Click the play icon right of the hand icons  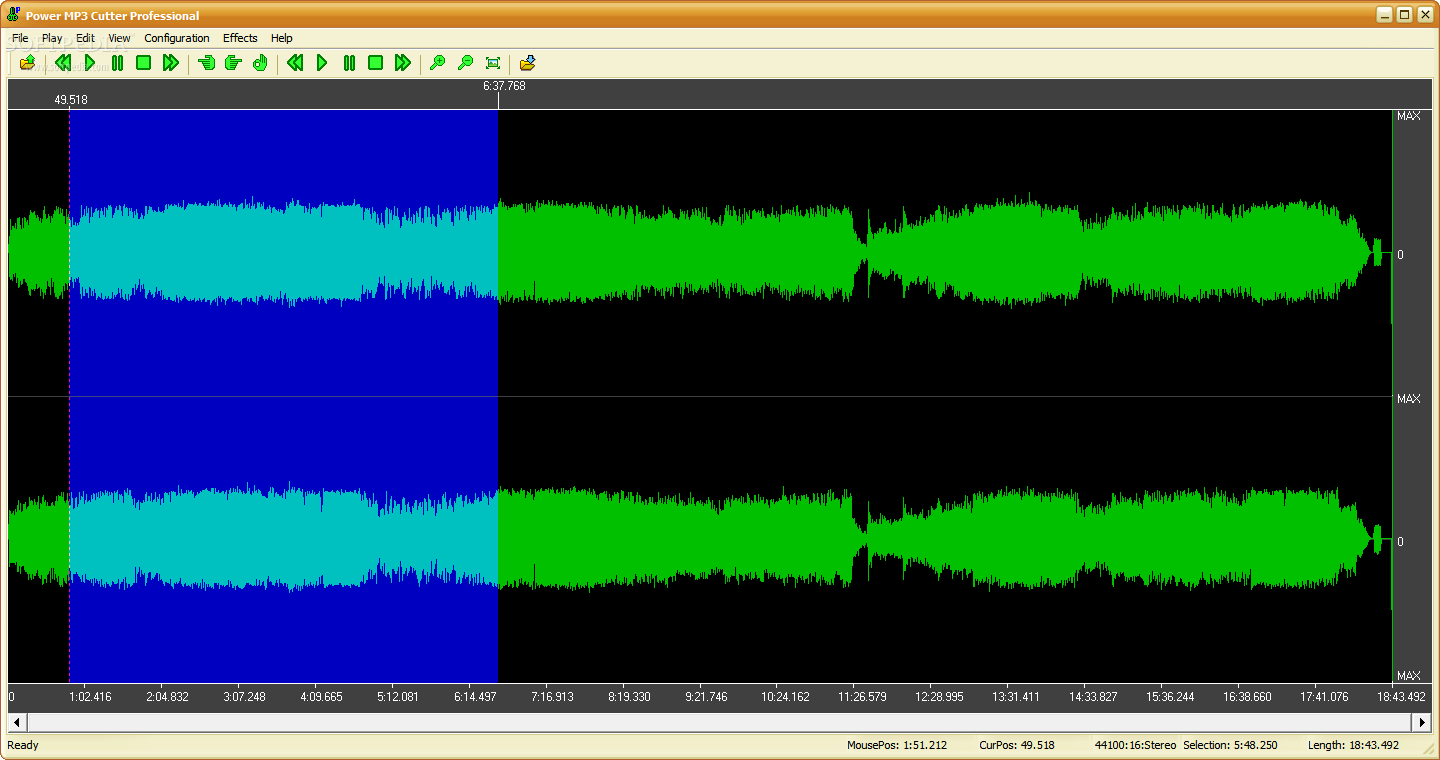(x=322, y=63)
